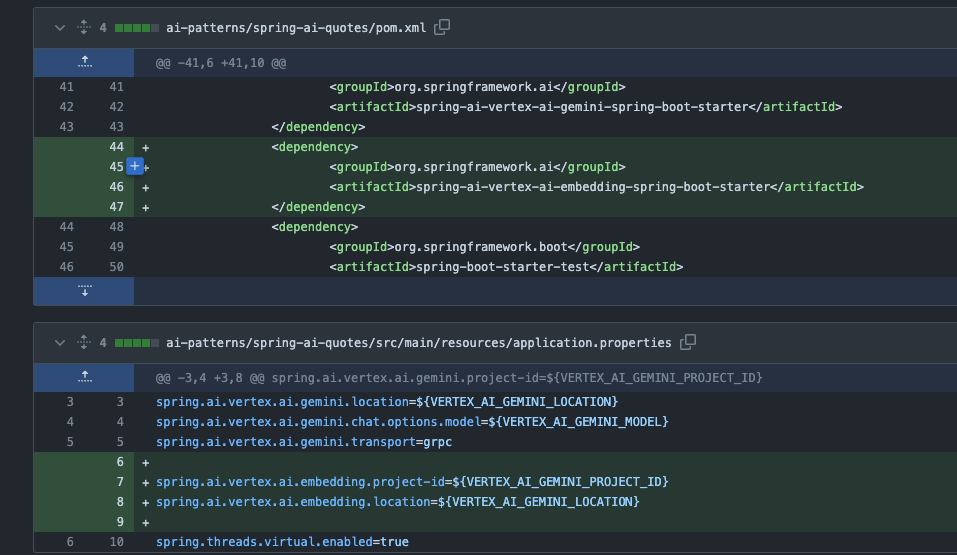Copy the application.properties file path
957x555 pixels.
click(688, 342)
